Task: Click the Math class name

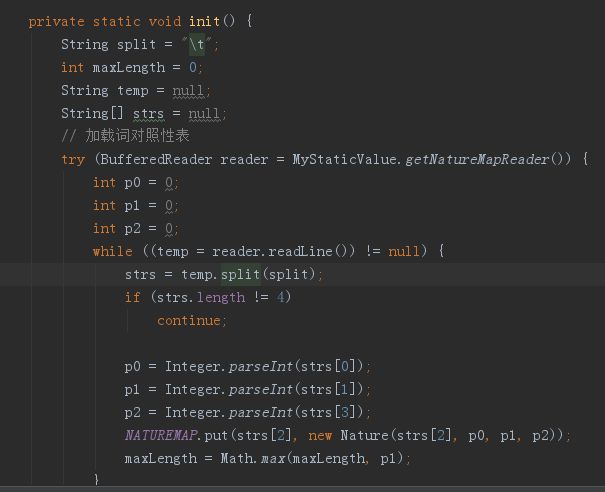Action: tap(236, 458)
